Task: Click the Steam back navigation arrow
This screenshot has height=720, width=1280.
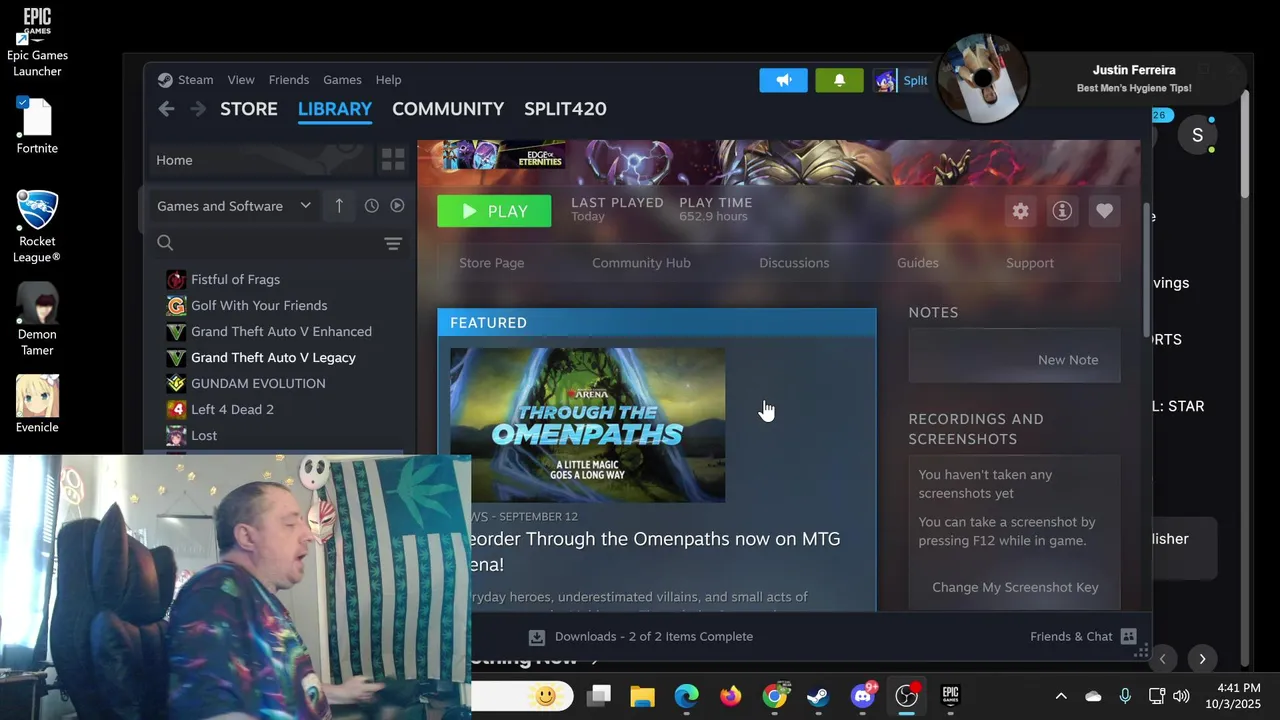Action: point(166,109)
